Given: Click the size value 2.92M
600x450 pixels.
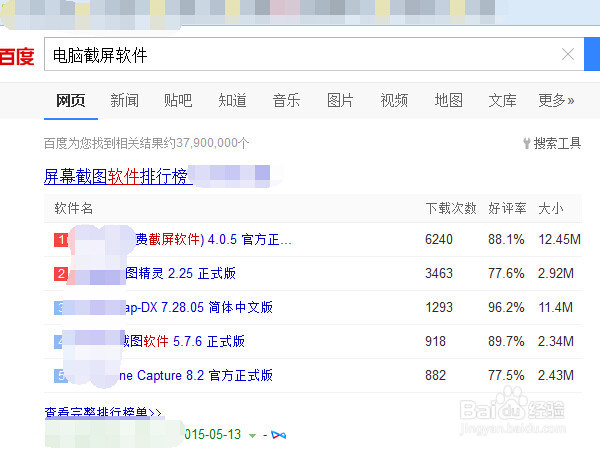Looking at the screenshot, I should (x=556, y=273).
